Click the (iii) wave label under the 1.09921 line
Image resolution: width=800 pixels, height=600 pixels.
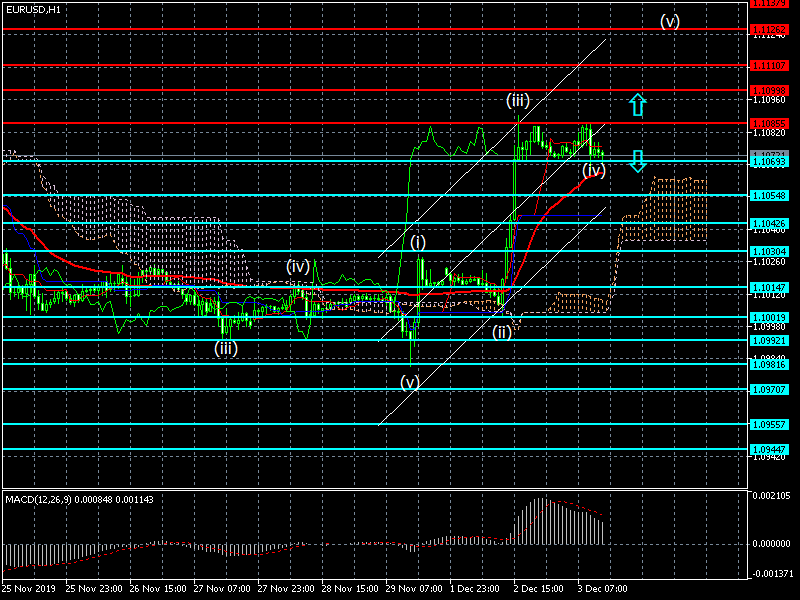point(226,348)
